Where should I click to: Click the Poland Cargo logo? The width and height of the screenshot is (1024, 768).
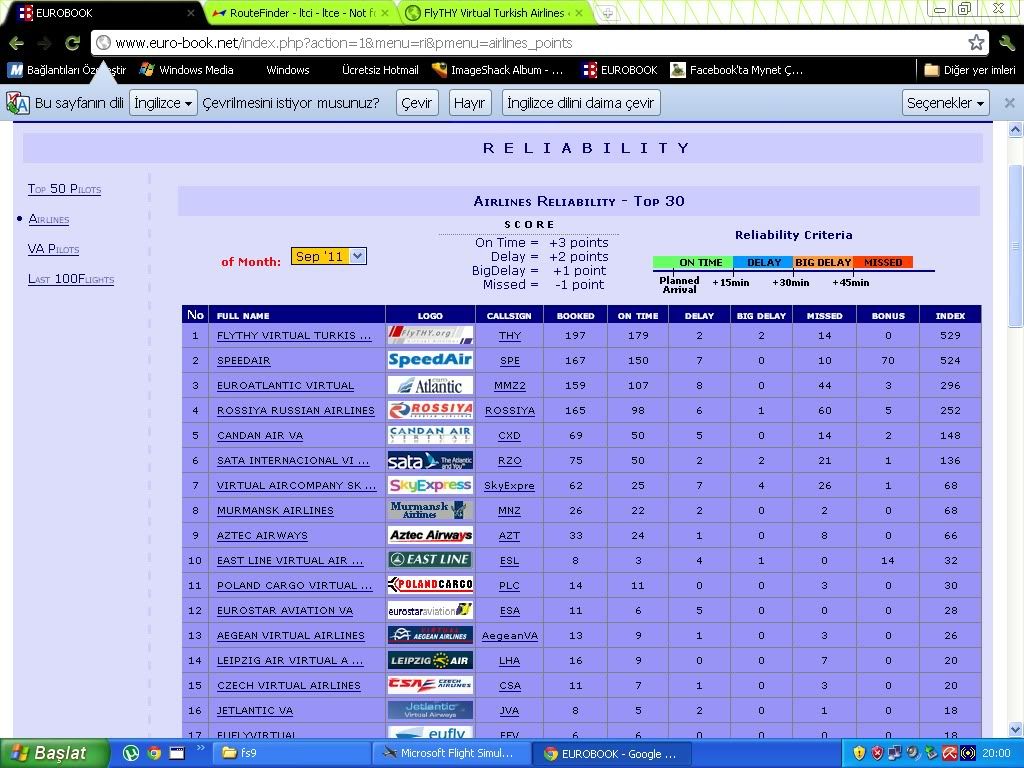(x=430, y=585)
